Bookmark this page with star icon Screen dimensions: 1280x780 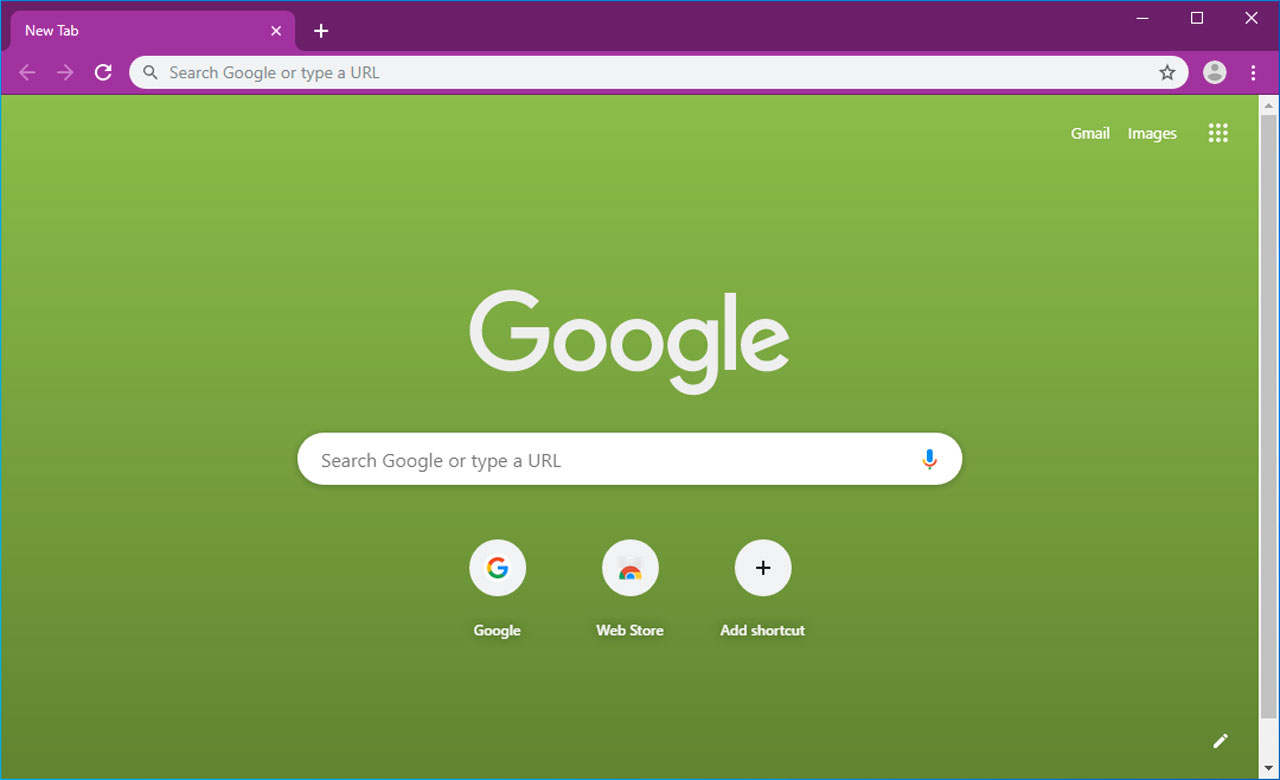coord(1167,72)
